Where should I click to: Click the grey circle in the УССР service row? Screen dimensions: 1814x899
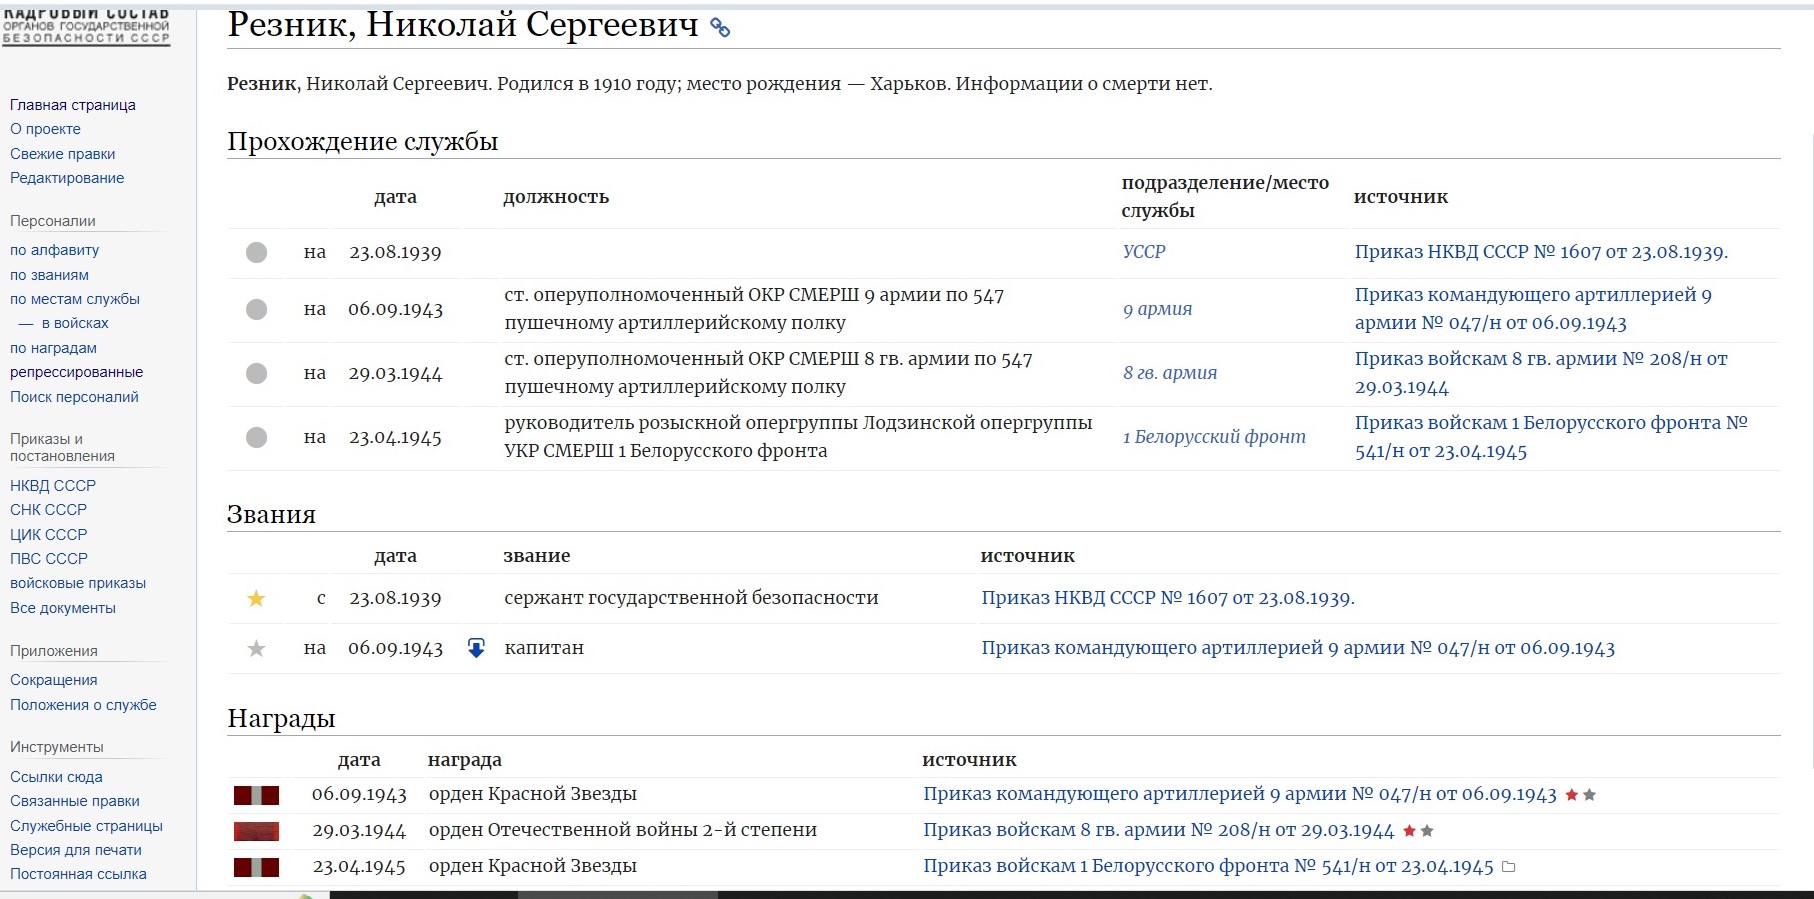(257, 253)
